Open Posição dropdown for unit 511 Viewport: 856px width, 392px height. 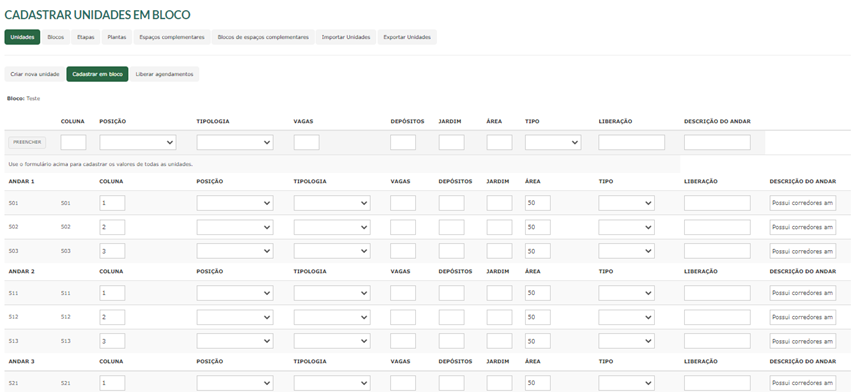click(235, 293)
